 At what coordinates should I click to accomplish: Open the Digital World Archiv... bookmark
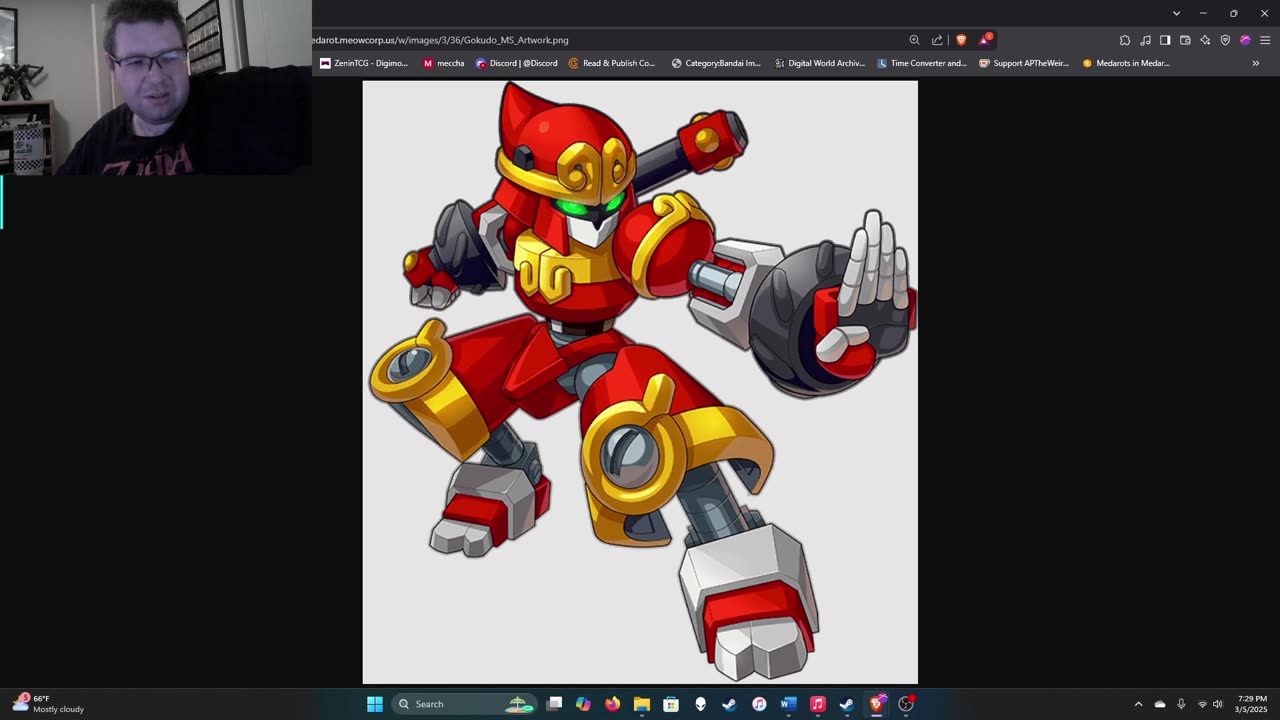819,63
